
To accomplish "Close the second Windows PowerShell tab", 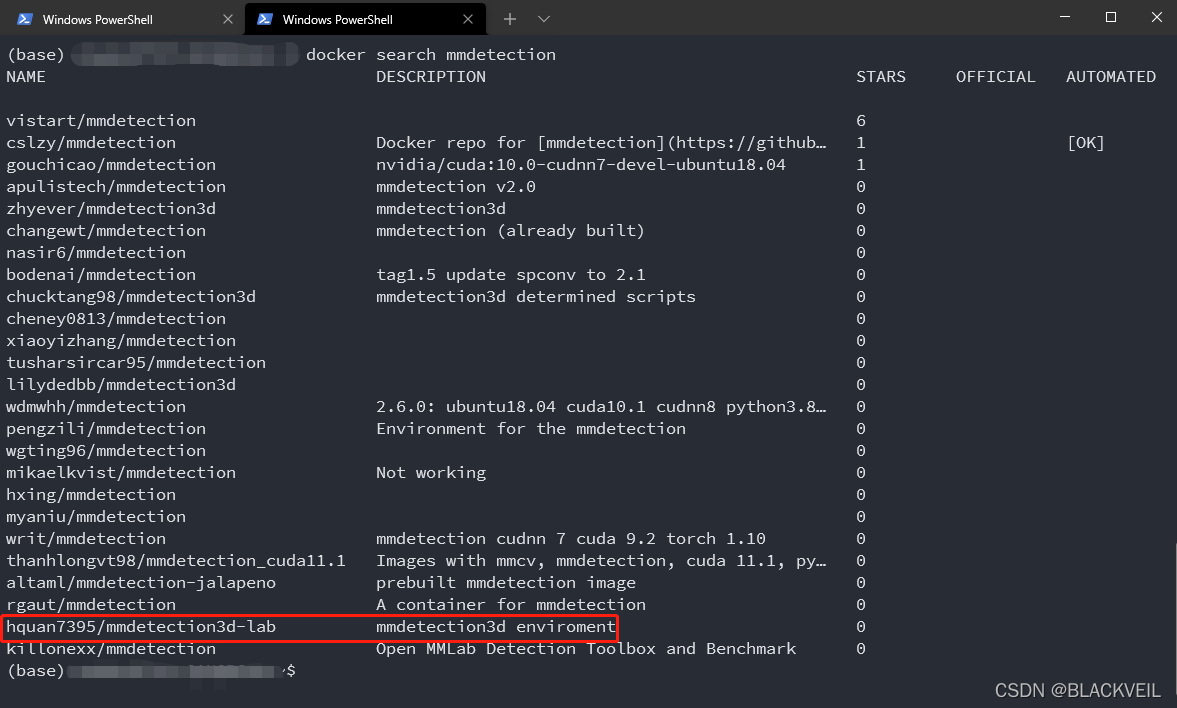I will click(x=468, y=20).
